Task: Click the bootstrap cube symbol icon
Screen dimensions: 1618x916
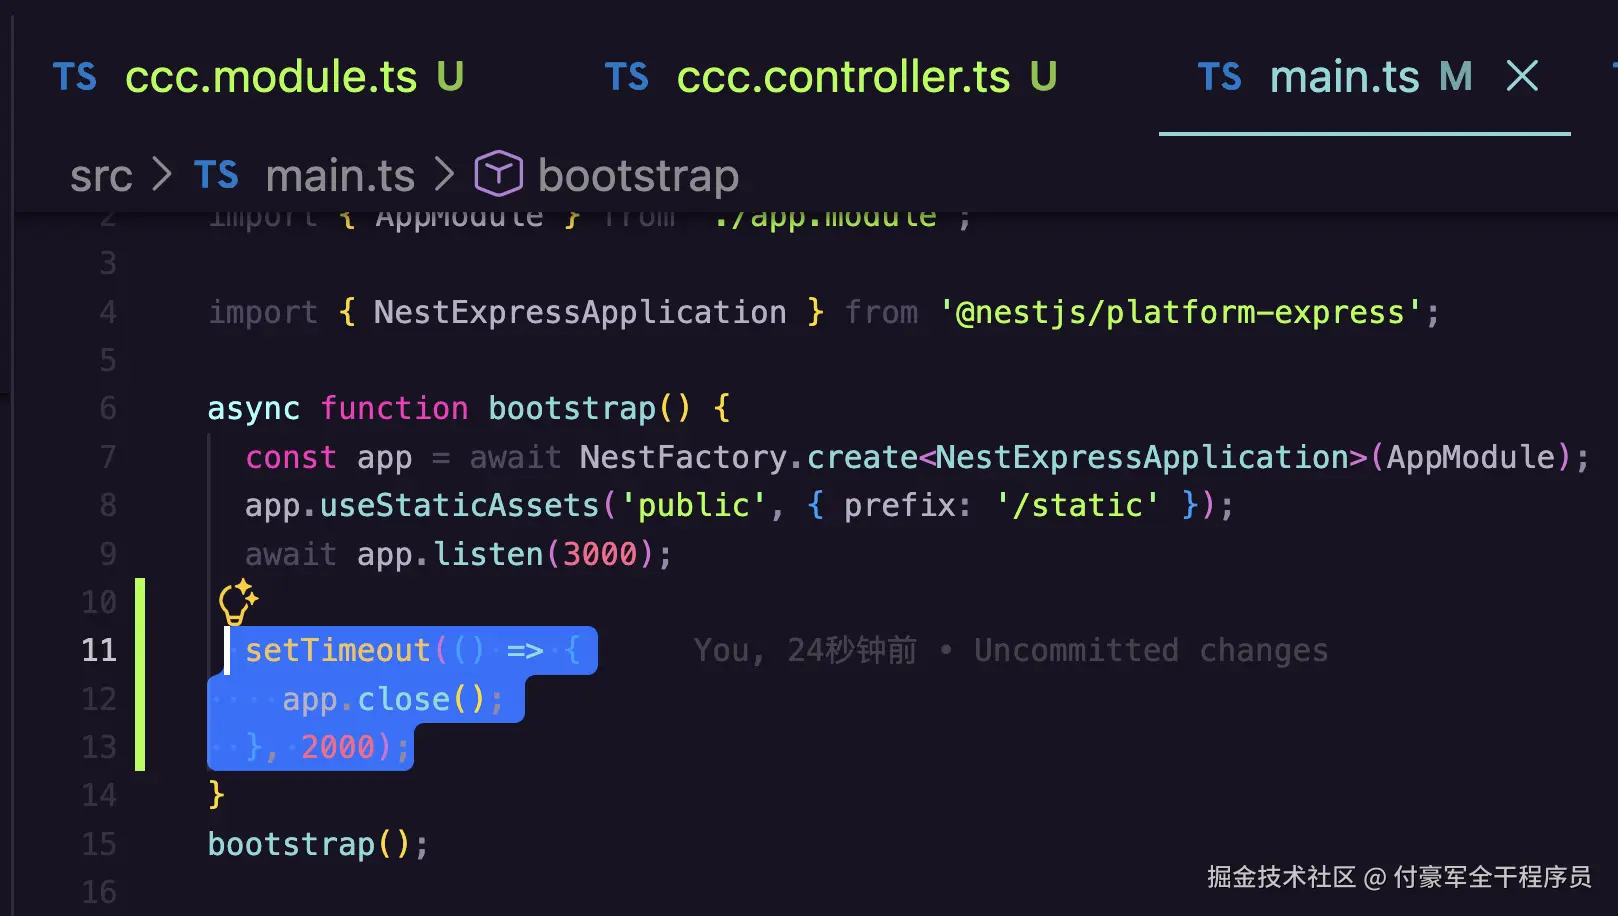Action: click(498, 174)
